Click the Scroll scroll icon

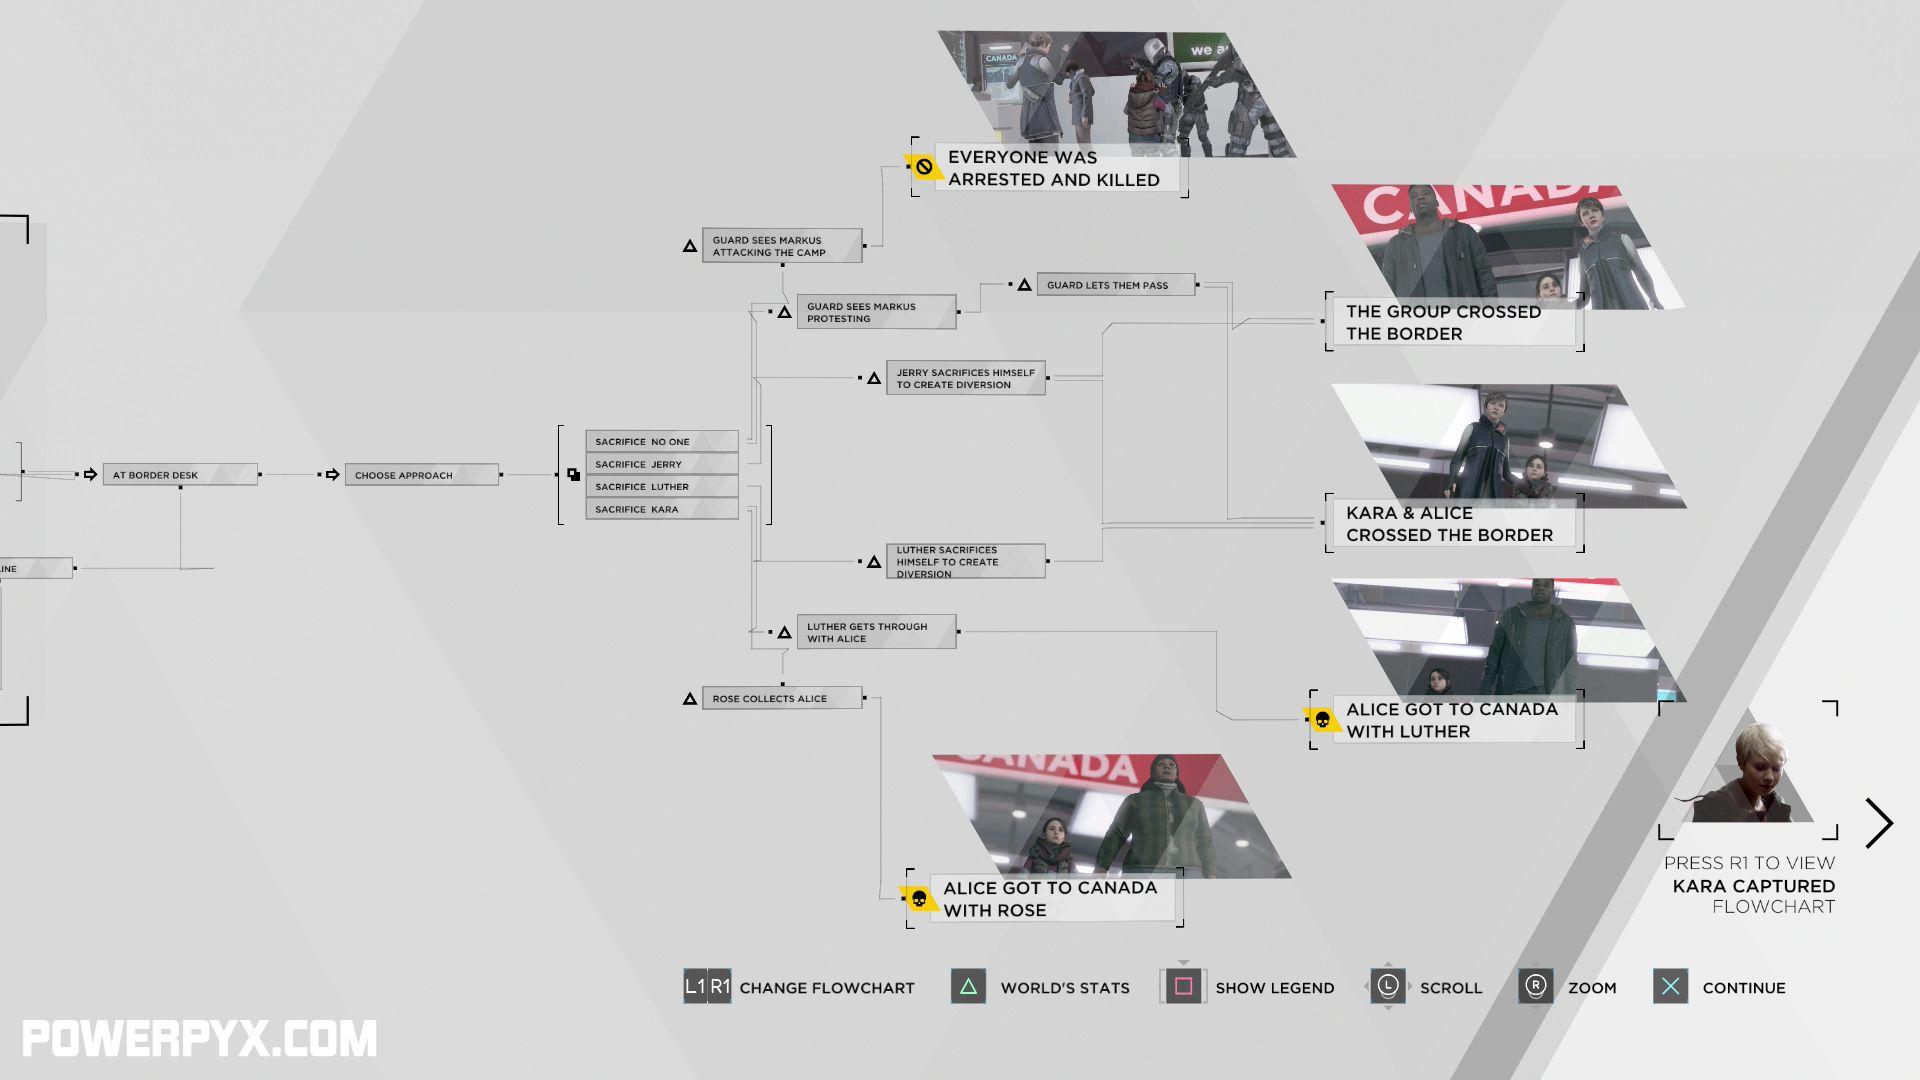click(1385, 986)
